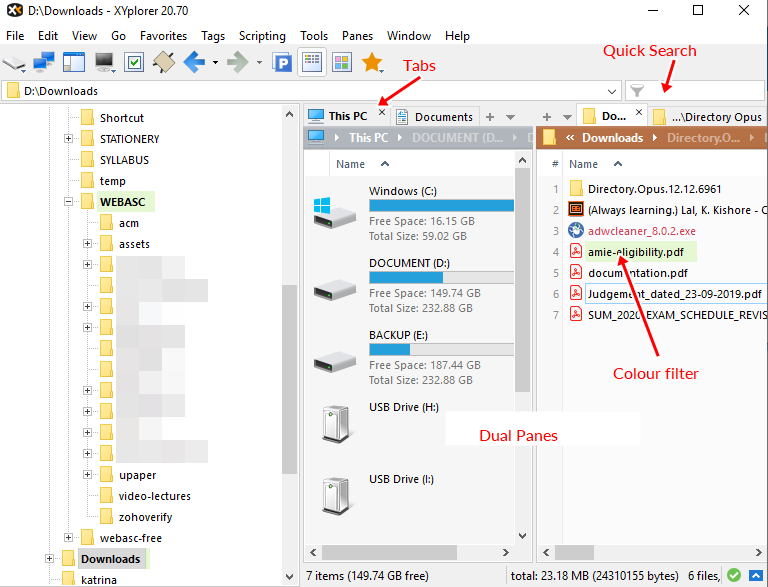Add a new tab in left pane
Image resolution: width=768 pixels, height=587 pixels.
click(490, 117)
